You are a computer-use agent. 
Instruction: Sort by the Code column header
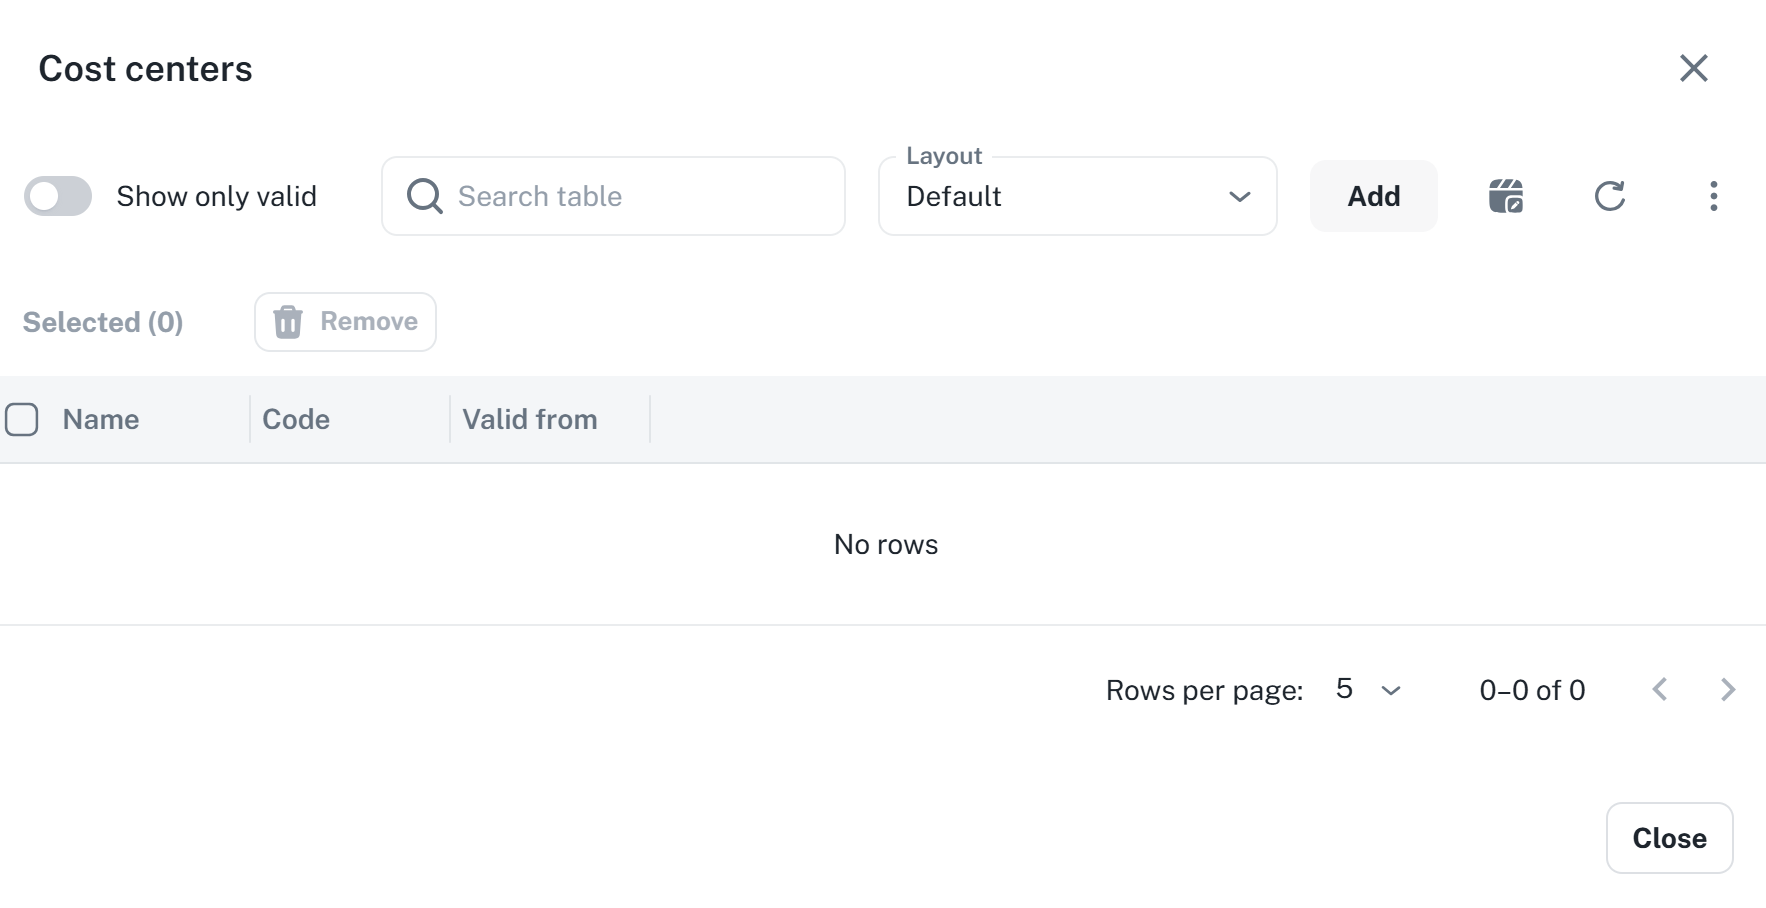(296, 419)
